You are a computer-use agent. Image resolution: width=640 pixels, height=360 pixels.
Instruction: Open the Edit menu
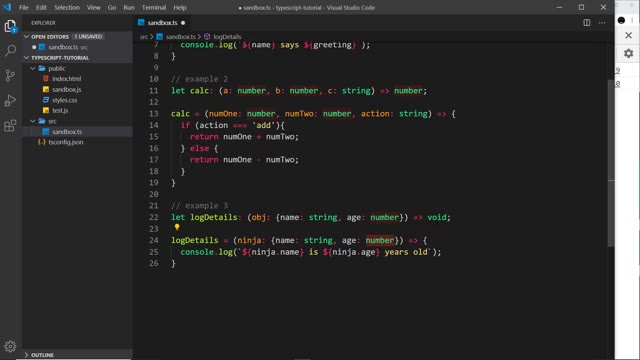click(x=41, y=7)
